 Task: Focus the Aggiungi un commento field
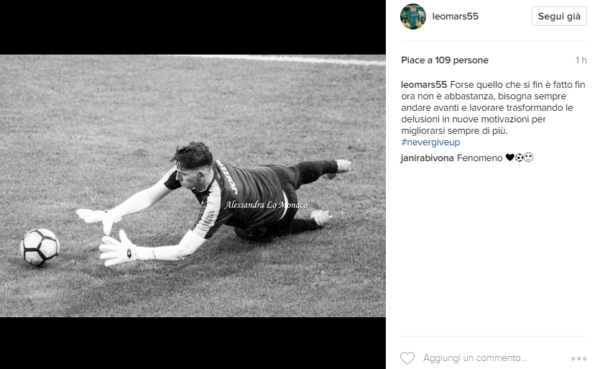(475, 358)
